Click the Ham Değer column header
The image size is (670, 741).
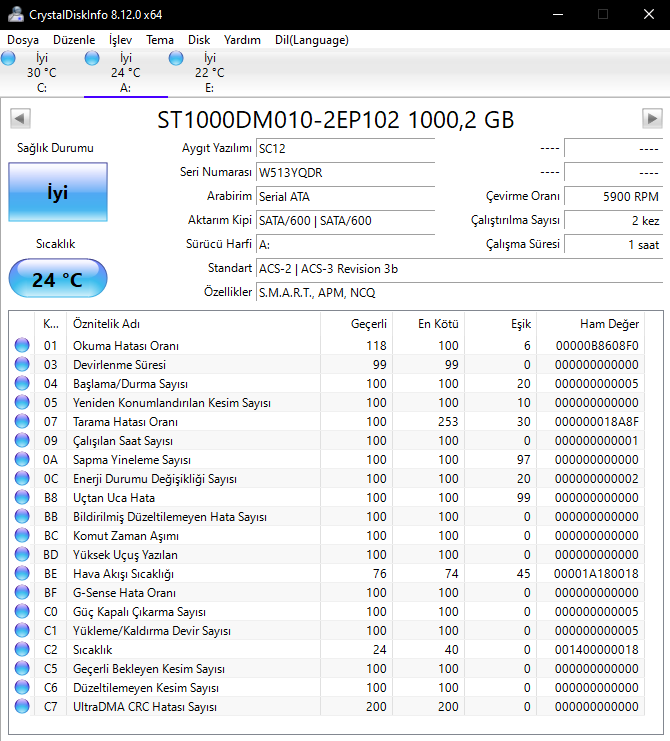click(590, 324)
